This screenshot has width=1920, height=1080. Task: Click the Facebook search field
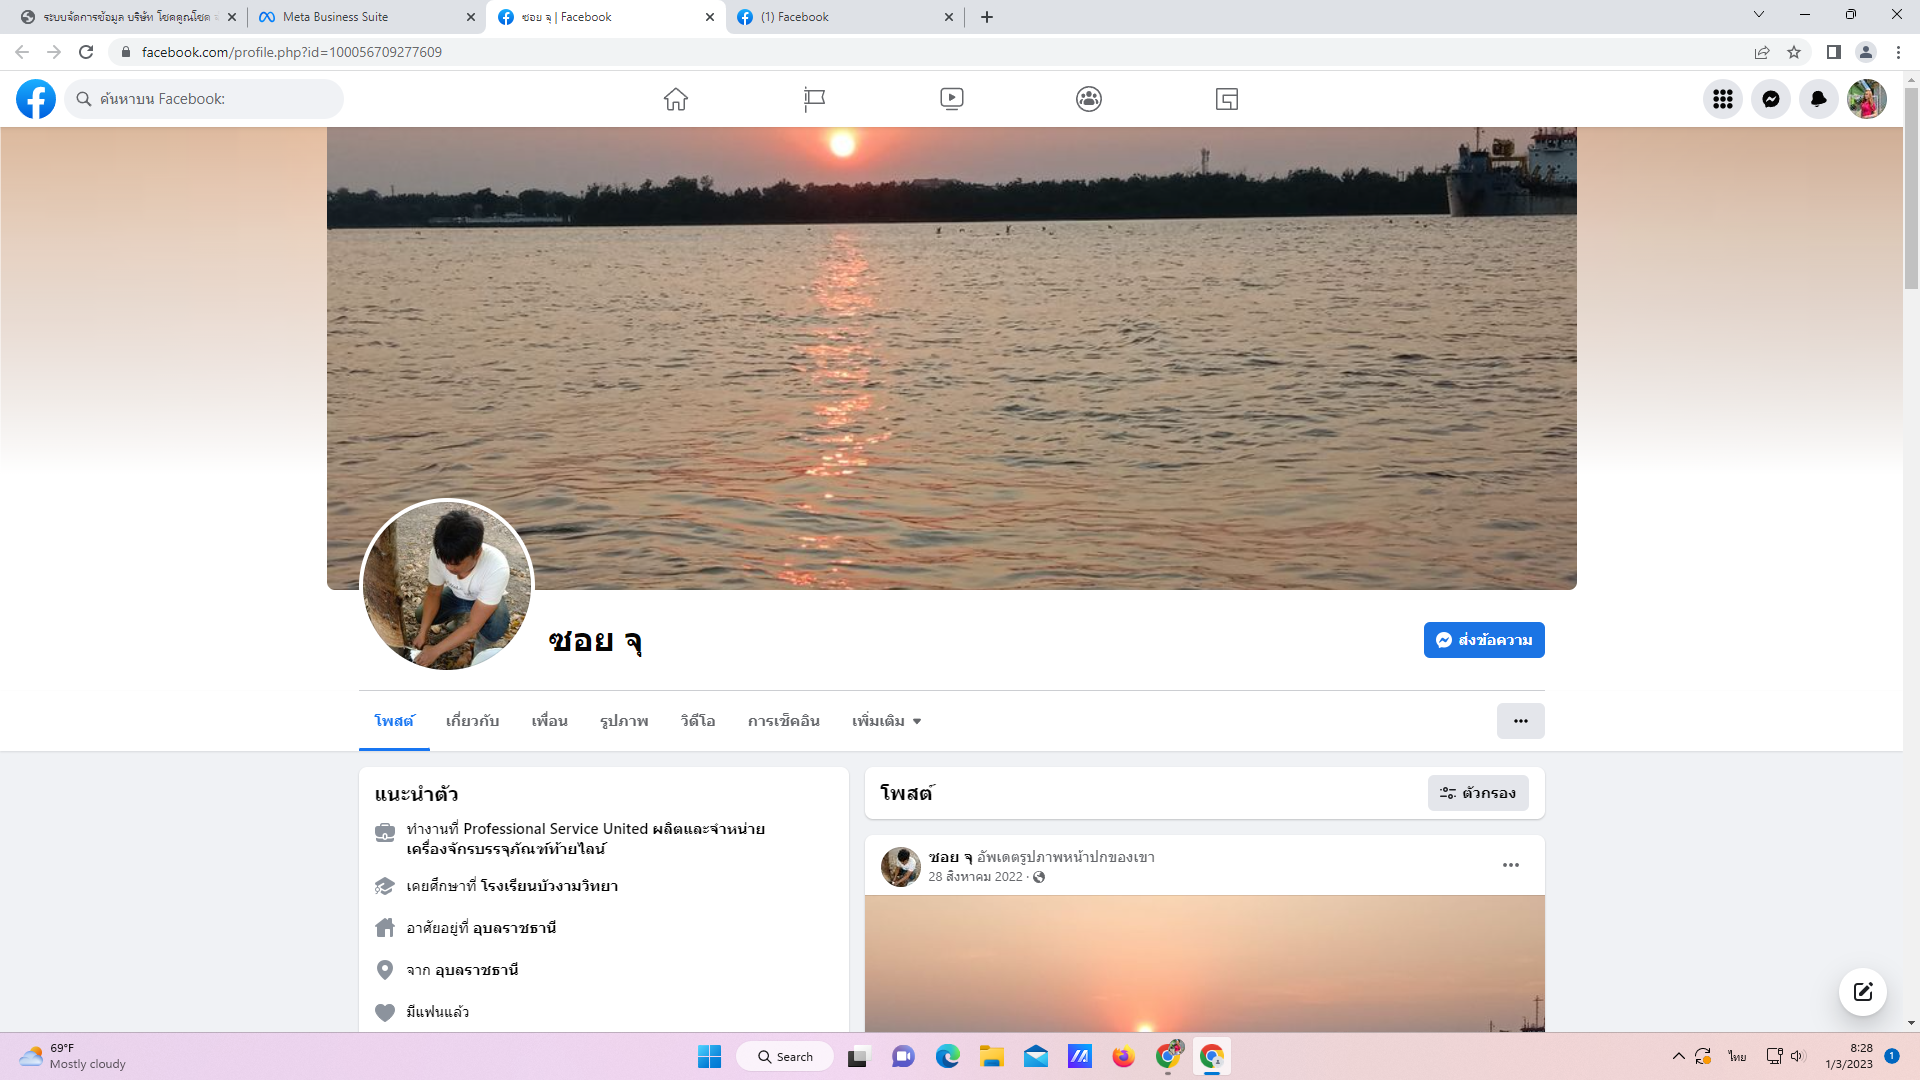(205, 99)
